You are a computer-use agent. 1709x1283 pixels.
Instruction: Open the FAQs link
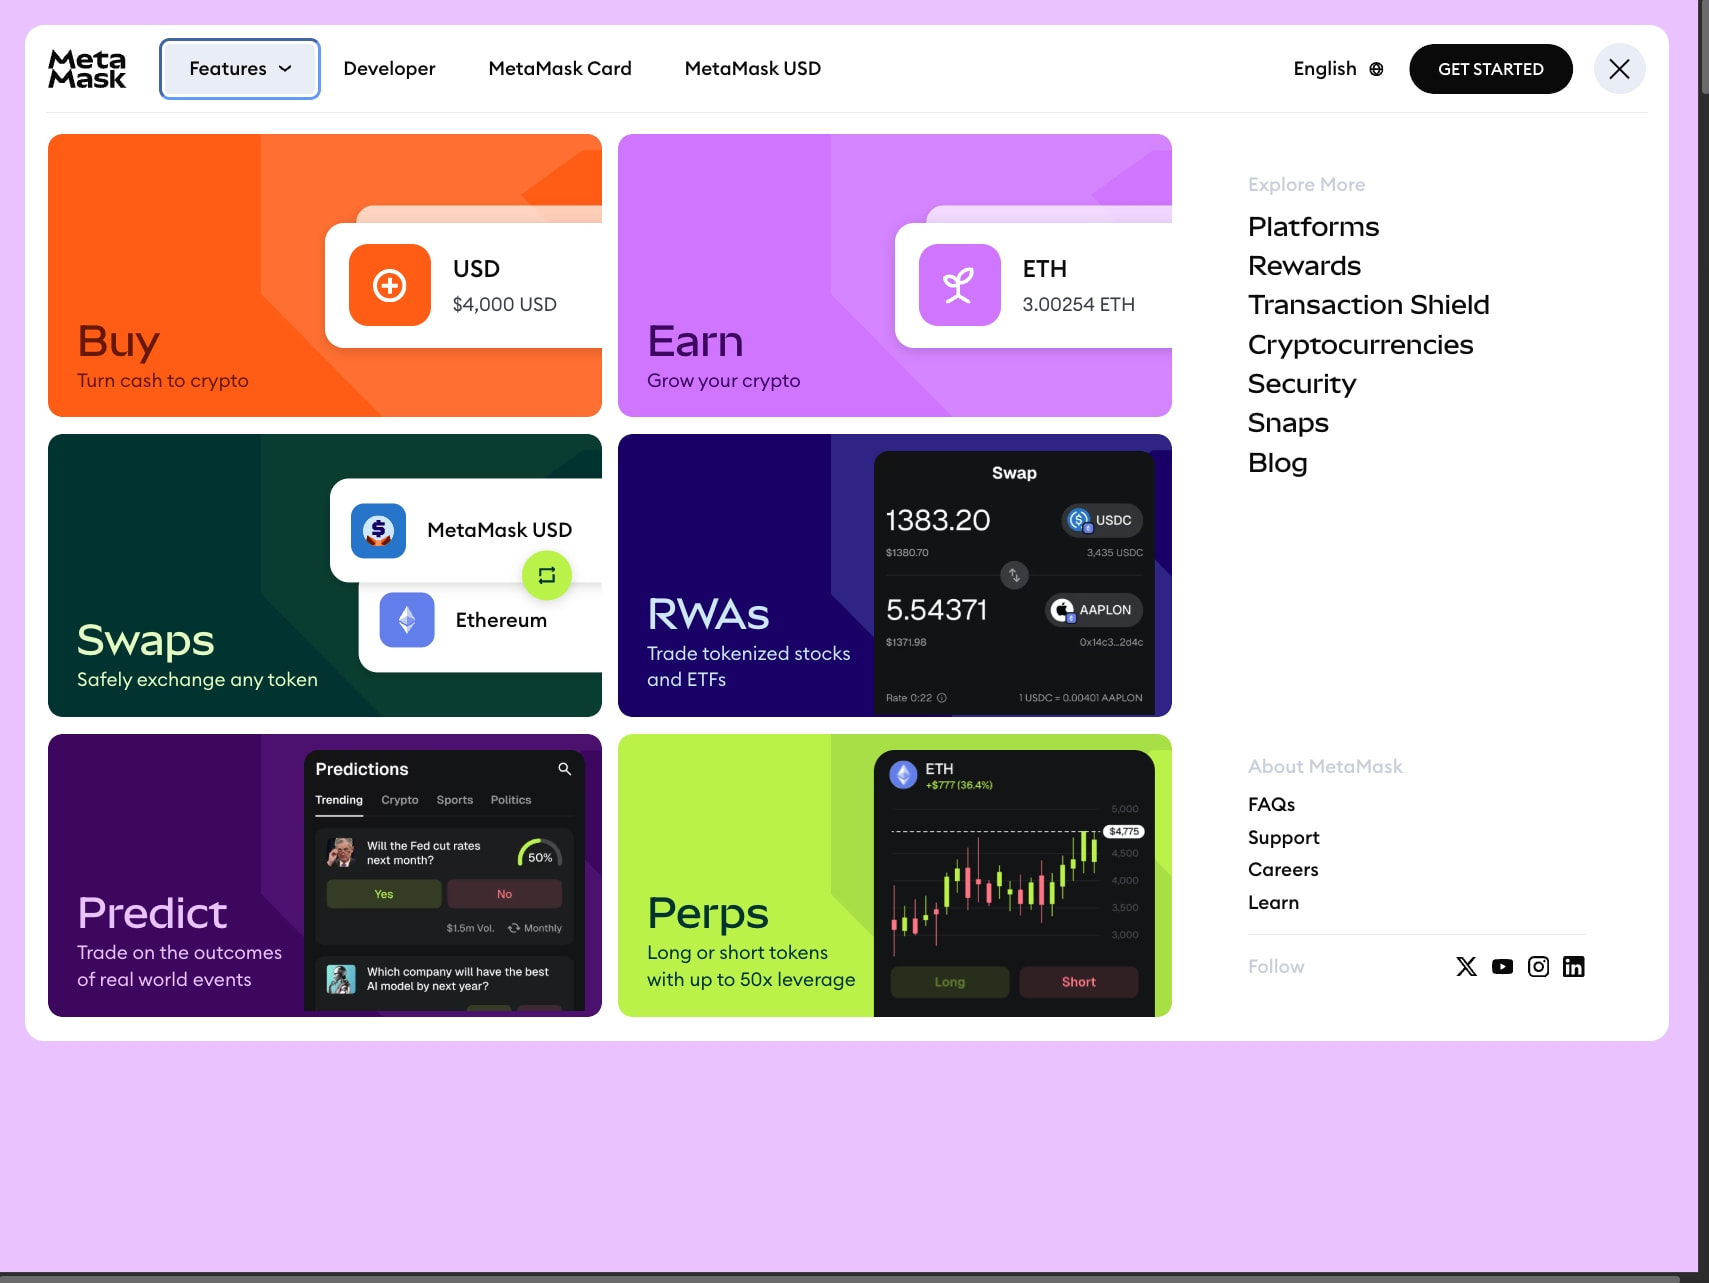tap(1272, 805)
